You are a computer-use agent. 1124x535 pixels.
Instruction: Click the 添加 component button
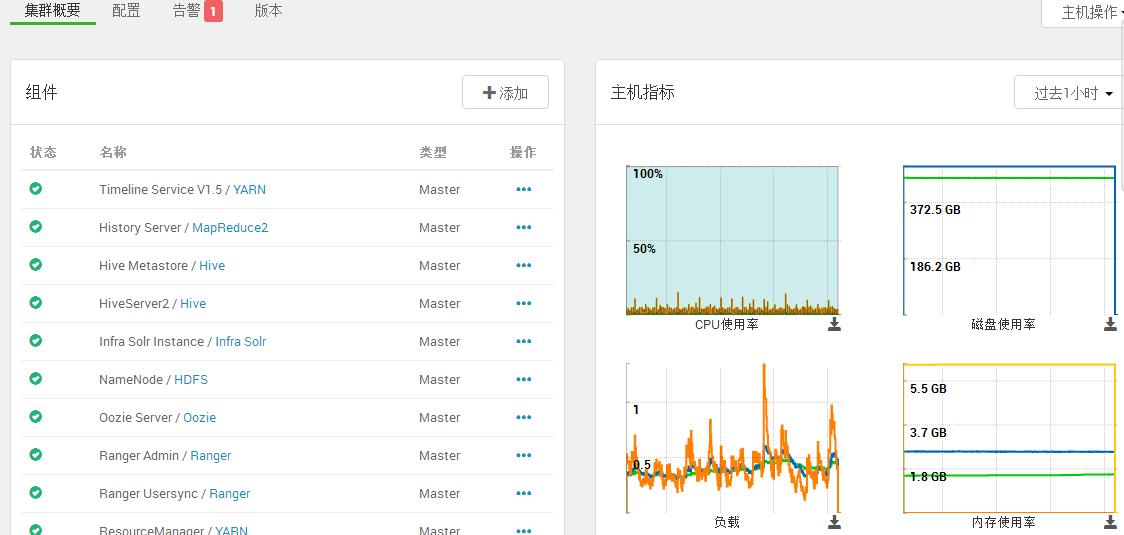505,93
